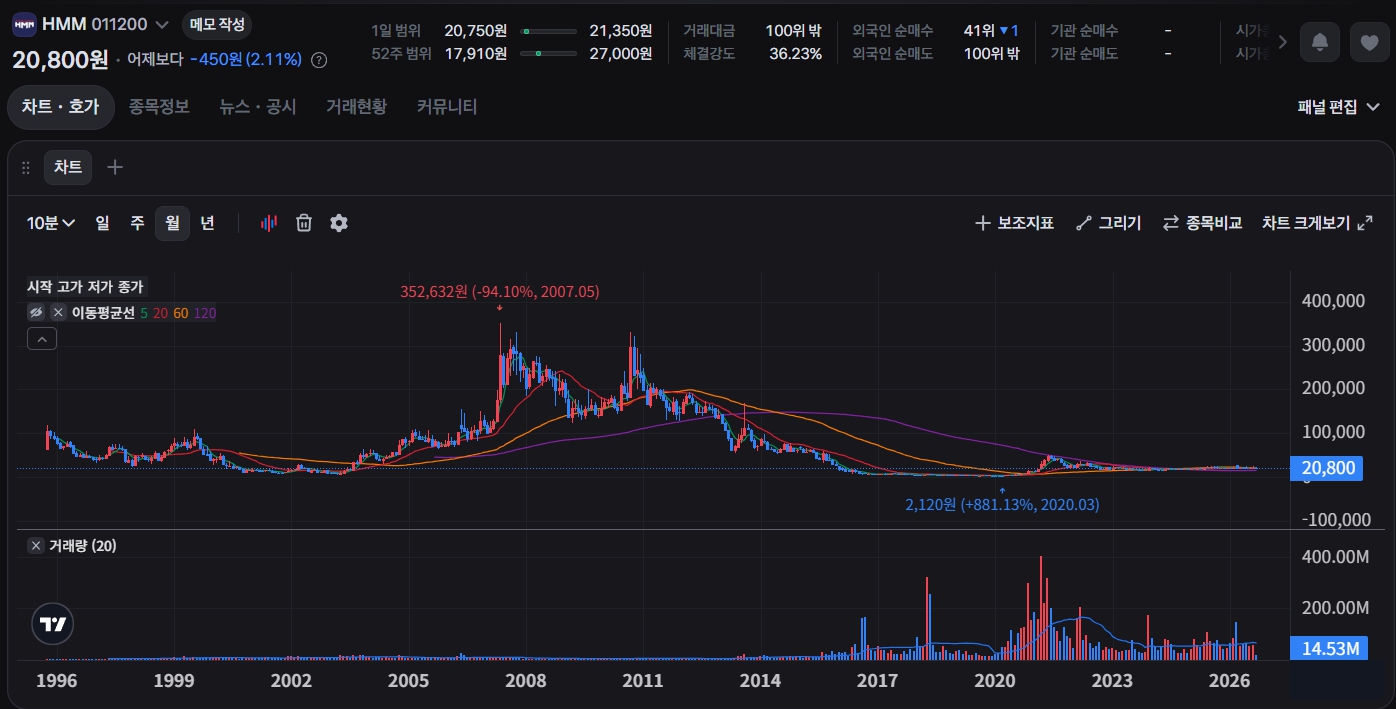Show more stats with right chevron arrow
The image size is (1396, 709).
[1283, 42]
